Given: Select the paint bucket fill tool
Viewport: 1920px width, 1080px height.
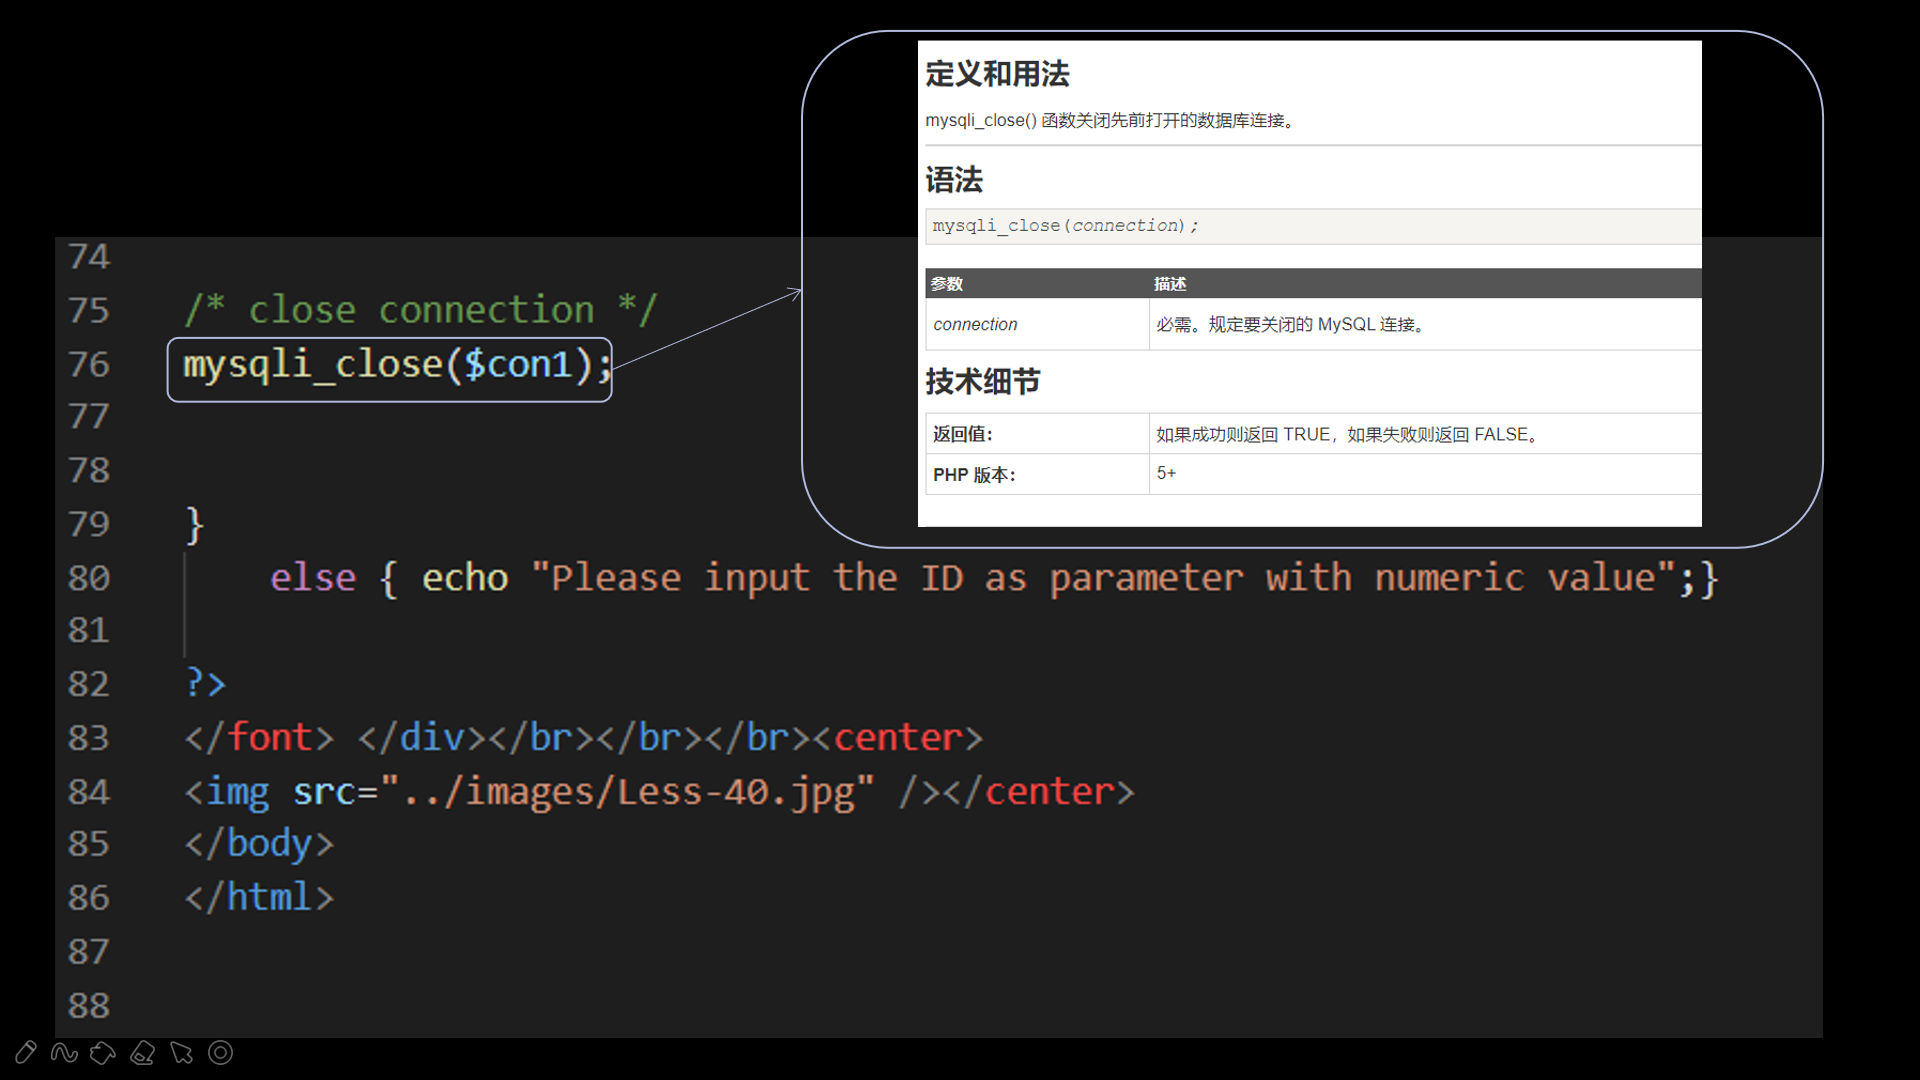Looking at the screenshot, I should [x=103, y=1052].
